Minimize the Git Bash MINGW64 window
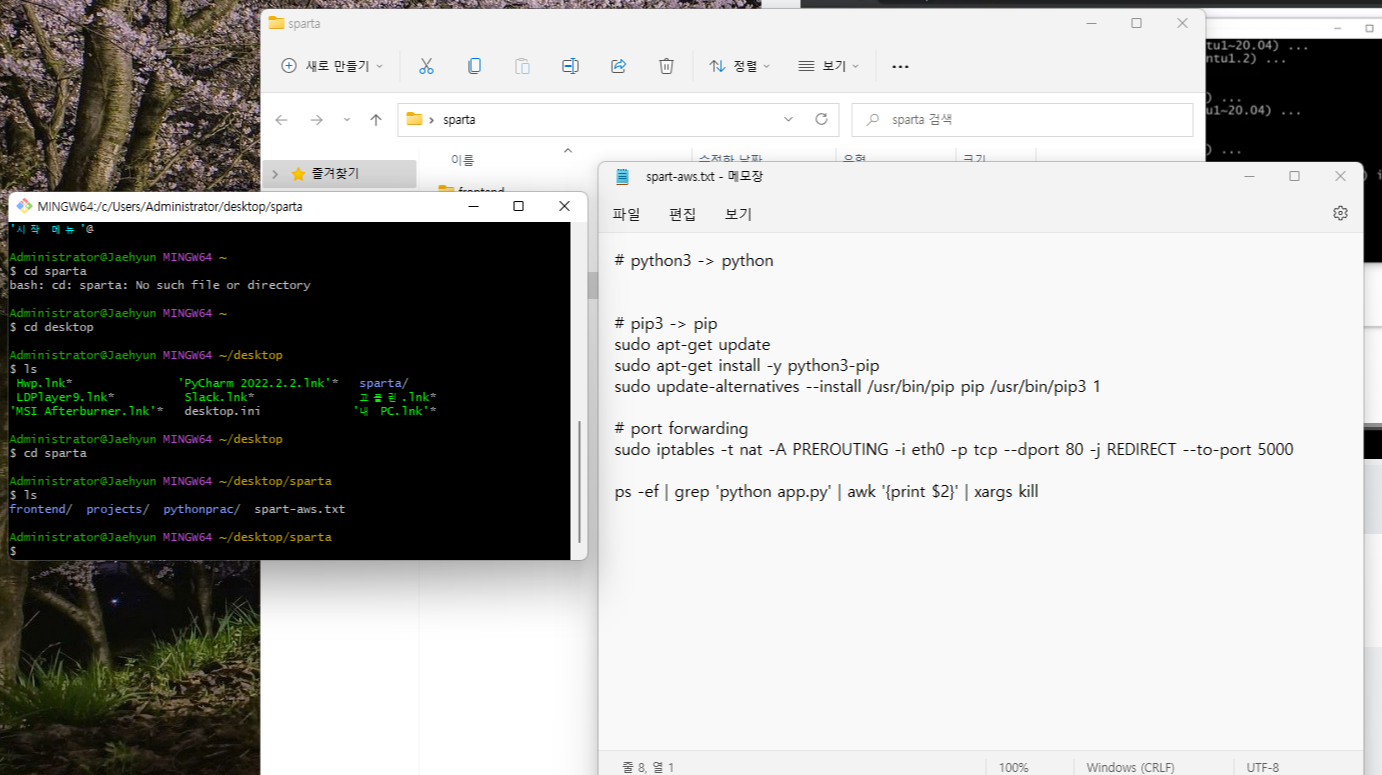The image size is (1382, 775). click(x=472, y=206)
